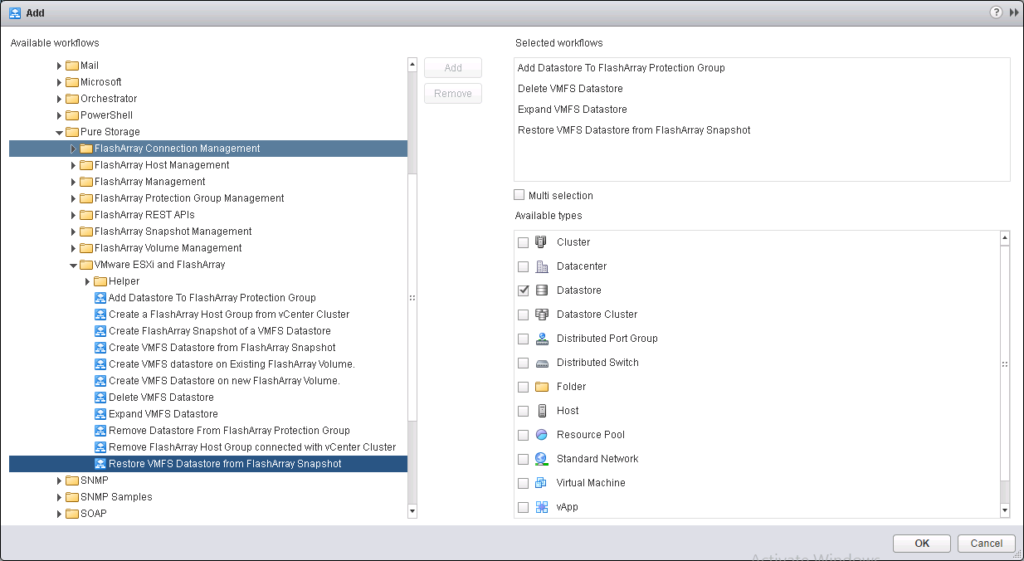Select Restore VMFS Datastore from FlashArray Snapshot in Selected workflows
Viewport: 1024px width, 561px height.
634,131
